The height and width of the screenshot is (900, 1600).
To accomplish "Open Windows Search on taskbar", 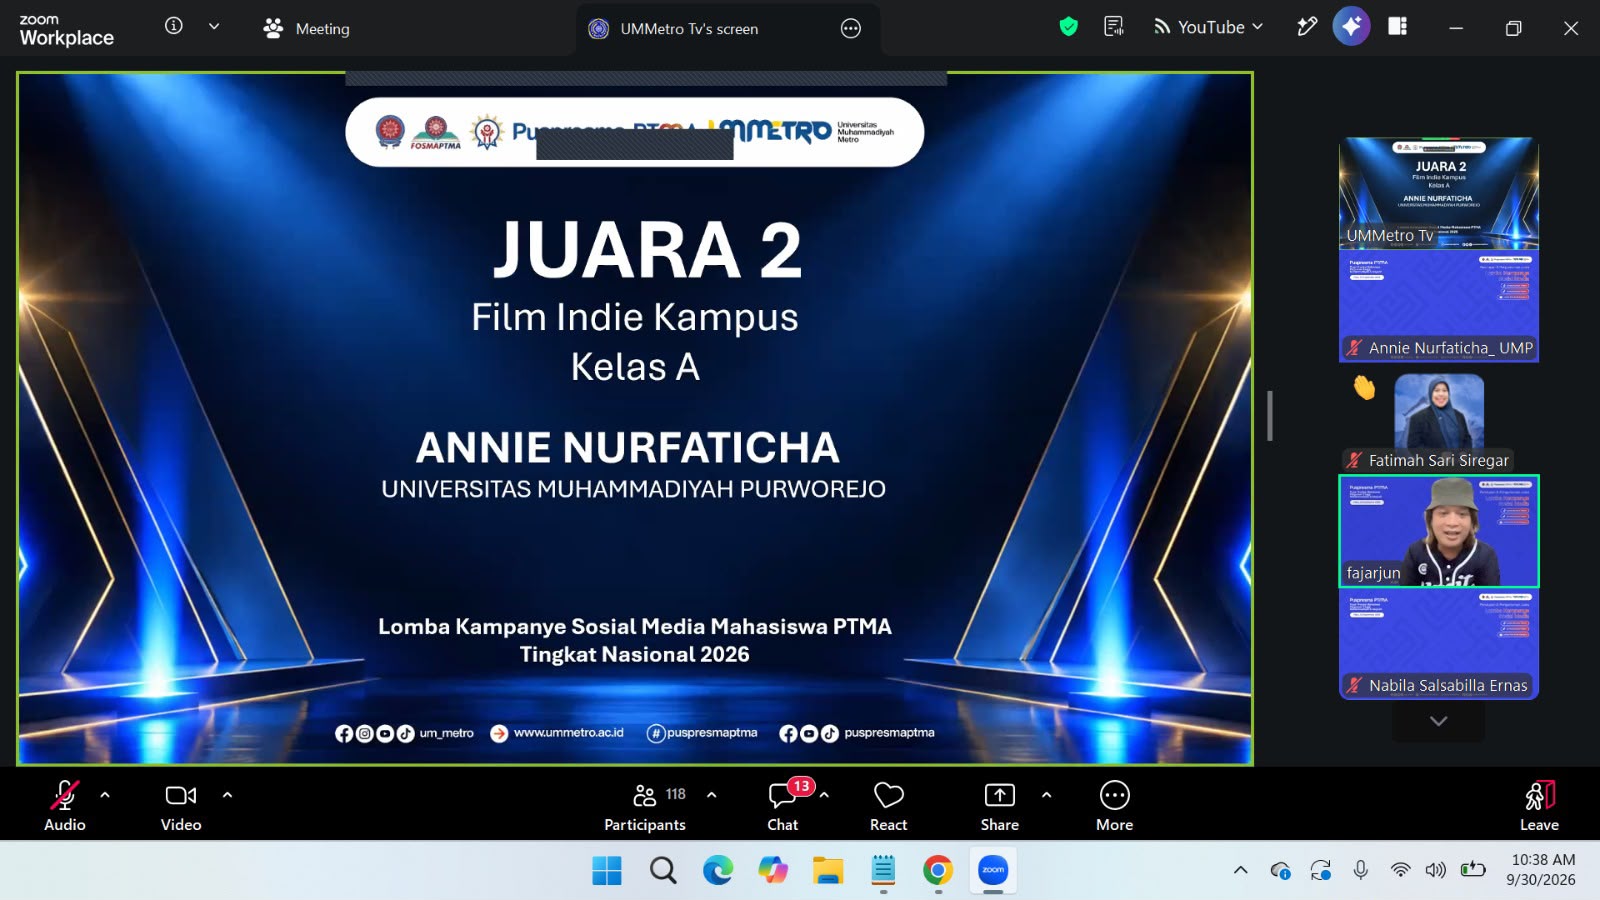I will (x=663, y=871).
